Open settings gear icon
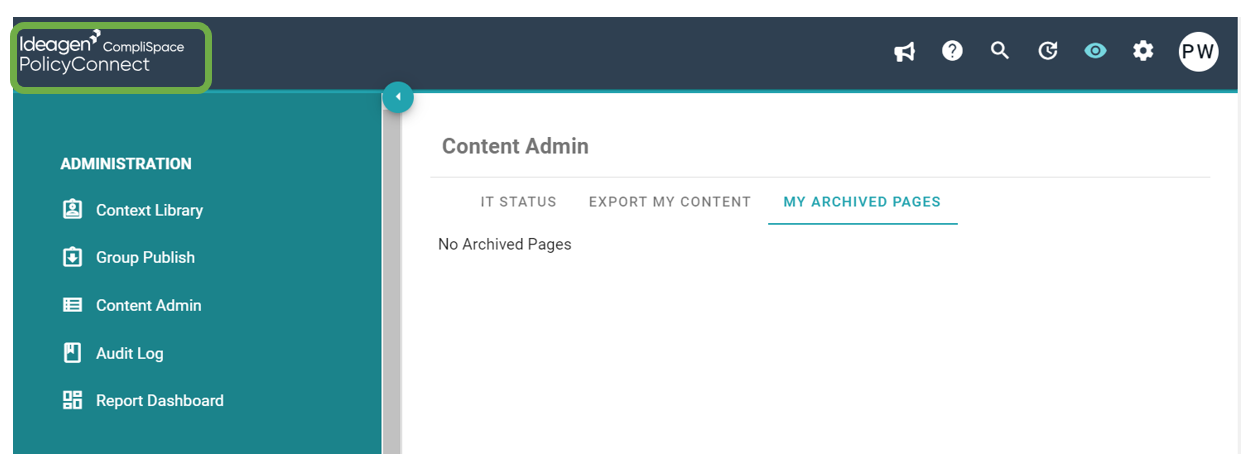Image resolution: width=1243 pixels, height=463 pixels. click(1143, 50)
